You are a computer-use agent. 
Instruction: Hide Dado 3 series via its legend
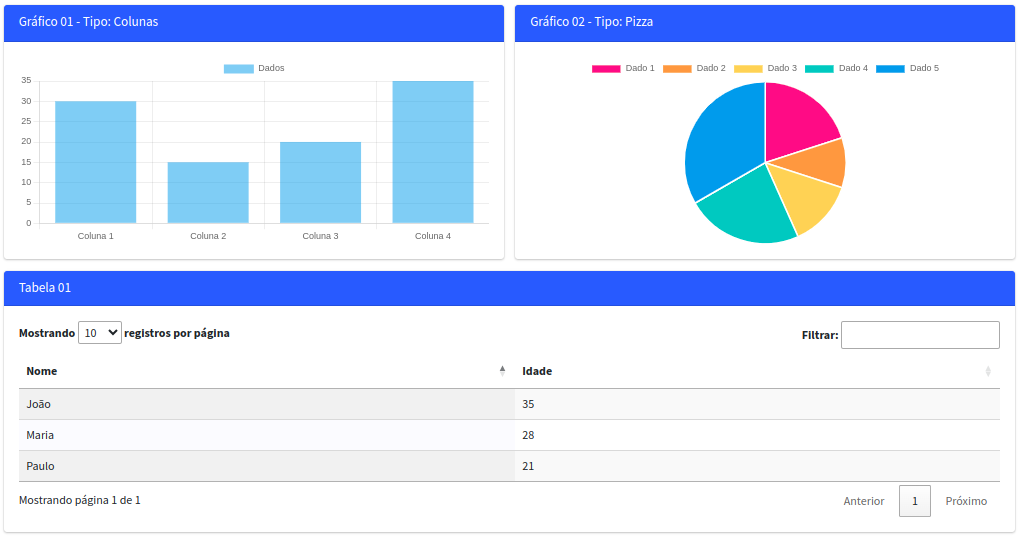point(765,68)
